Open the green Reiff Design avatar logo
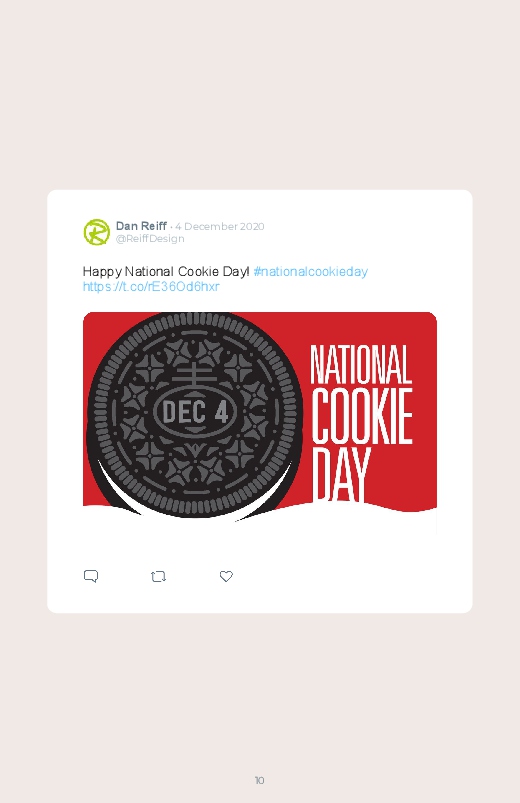The image size is (520, 803). click(97, 232)
